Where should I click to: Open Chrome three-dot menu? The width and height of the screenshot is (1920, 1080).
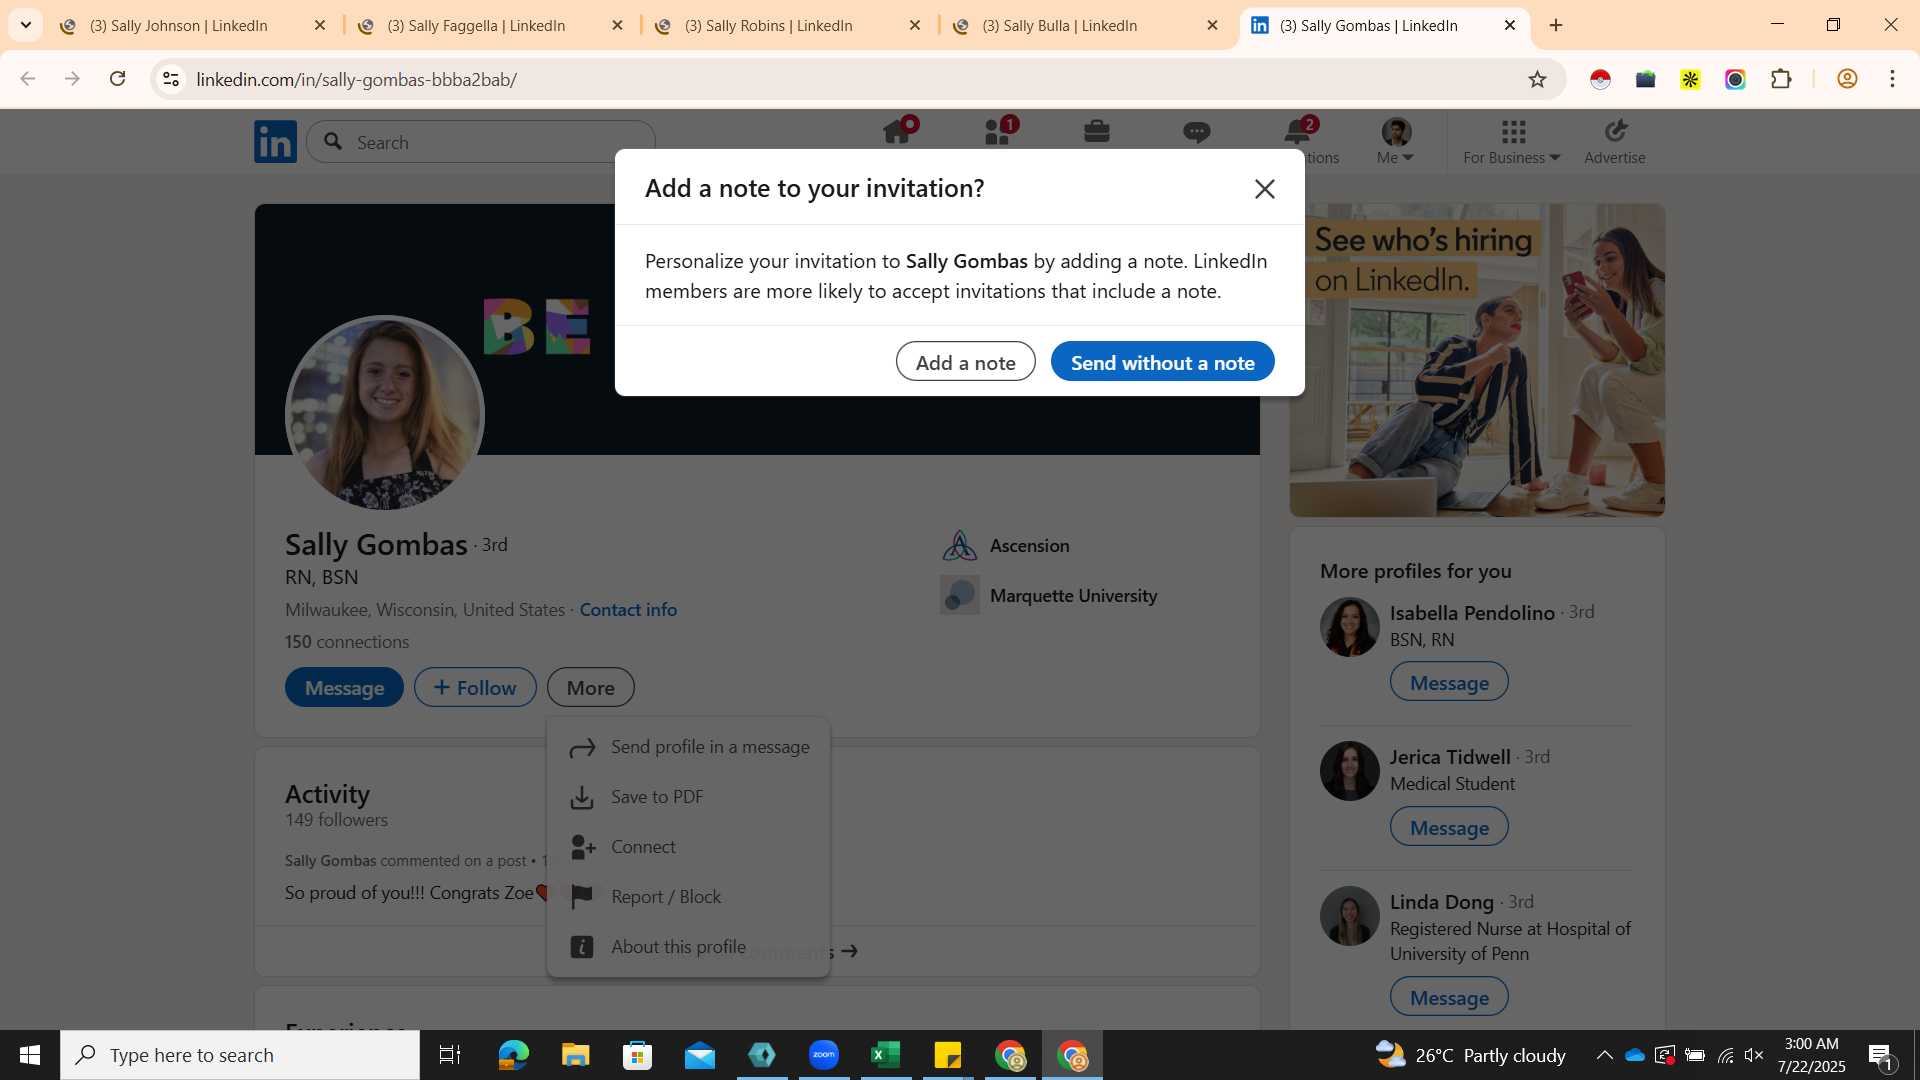(x=1892, y=79)
